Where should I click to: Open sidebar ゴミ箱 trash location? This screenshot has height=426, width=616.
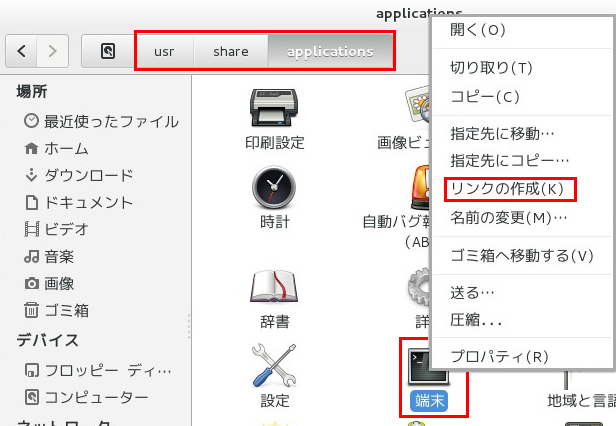(66, 310)
